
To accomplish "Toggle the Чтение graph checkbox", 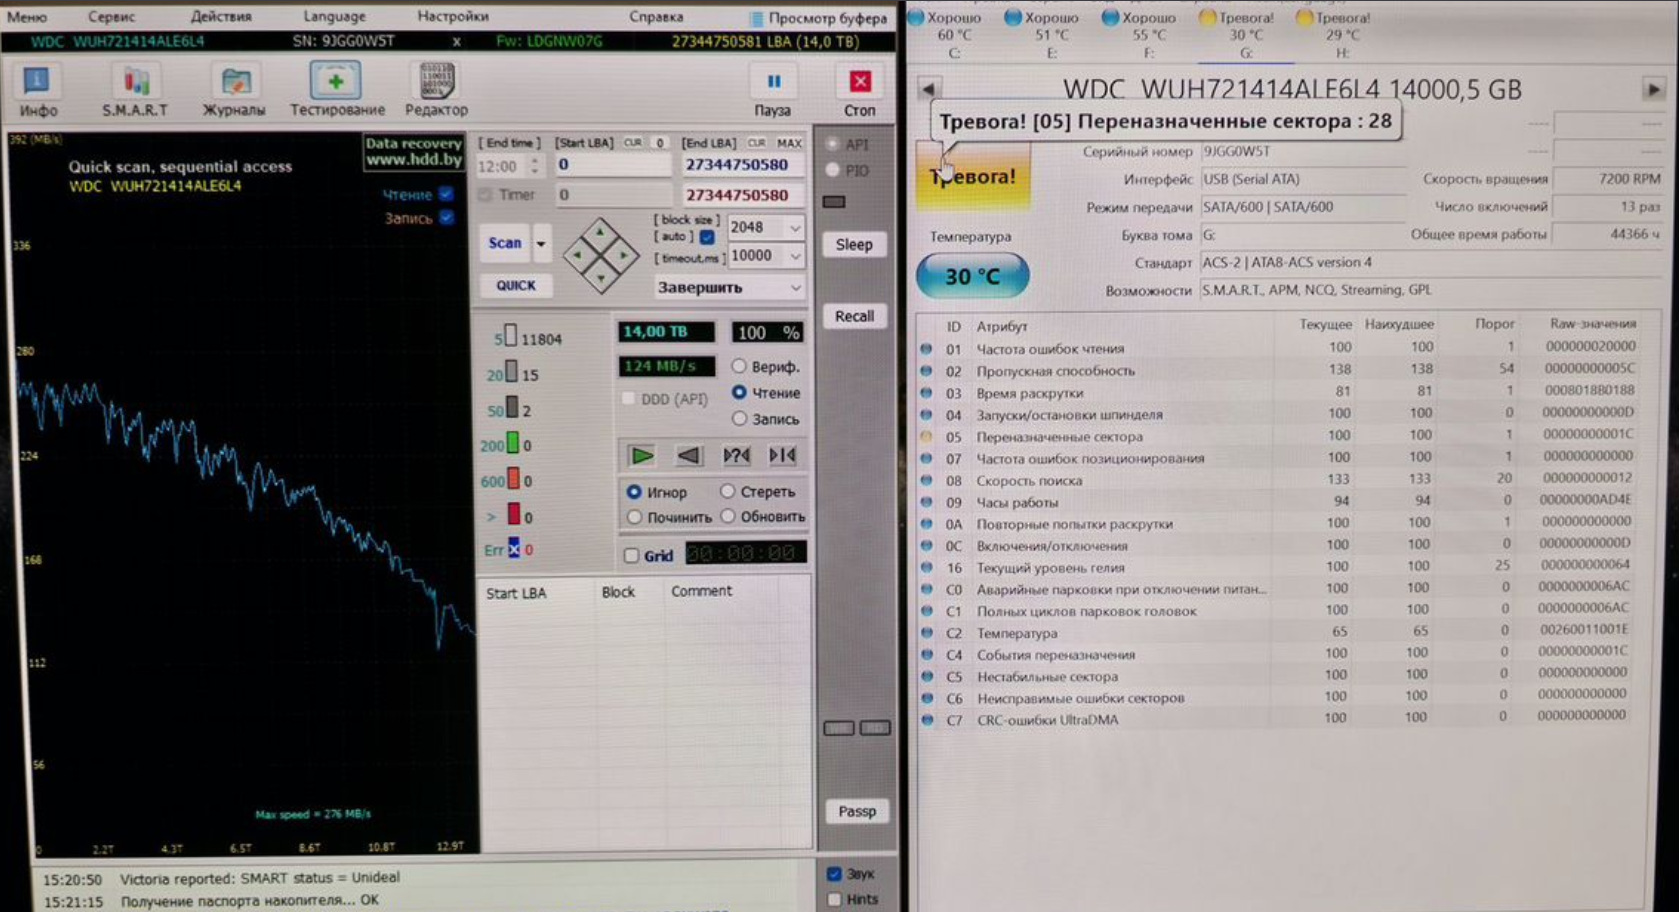I will [x=446, y=194].
